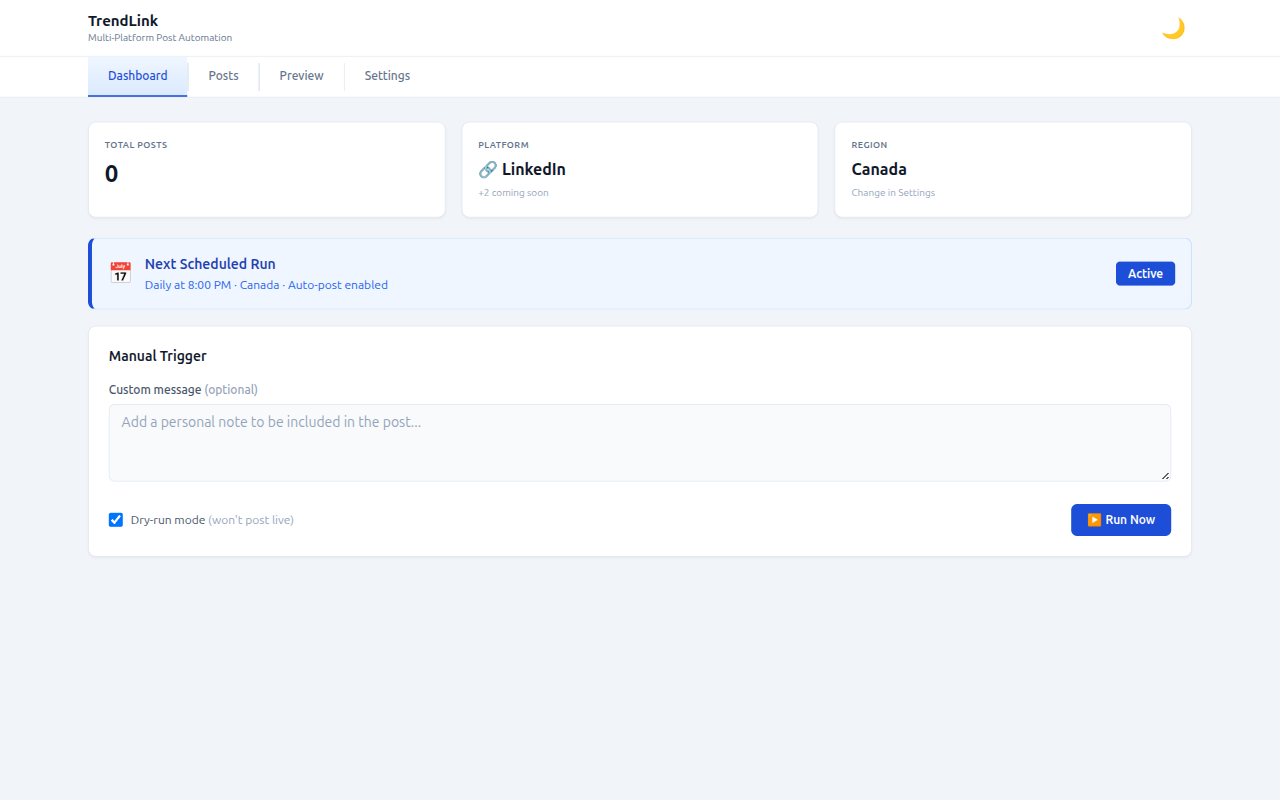The width and height of the screenshot is (1280, 800).
Task: Click the link chain icon beside LinkedIn
Action: click(488, 170)
